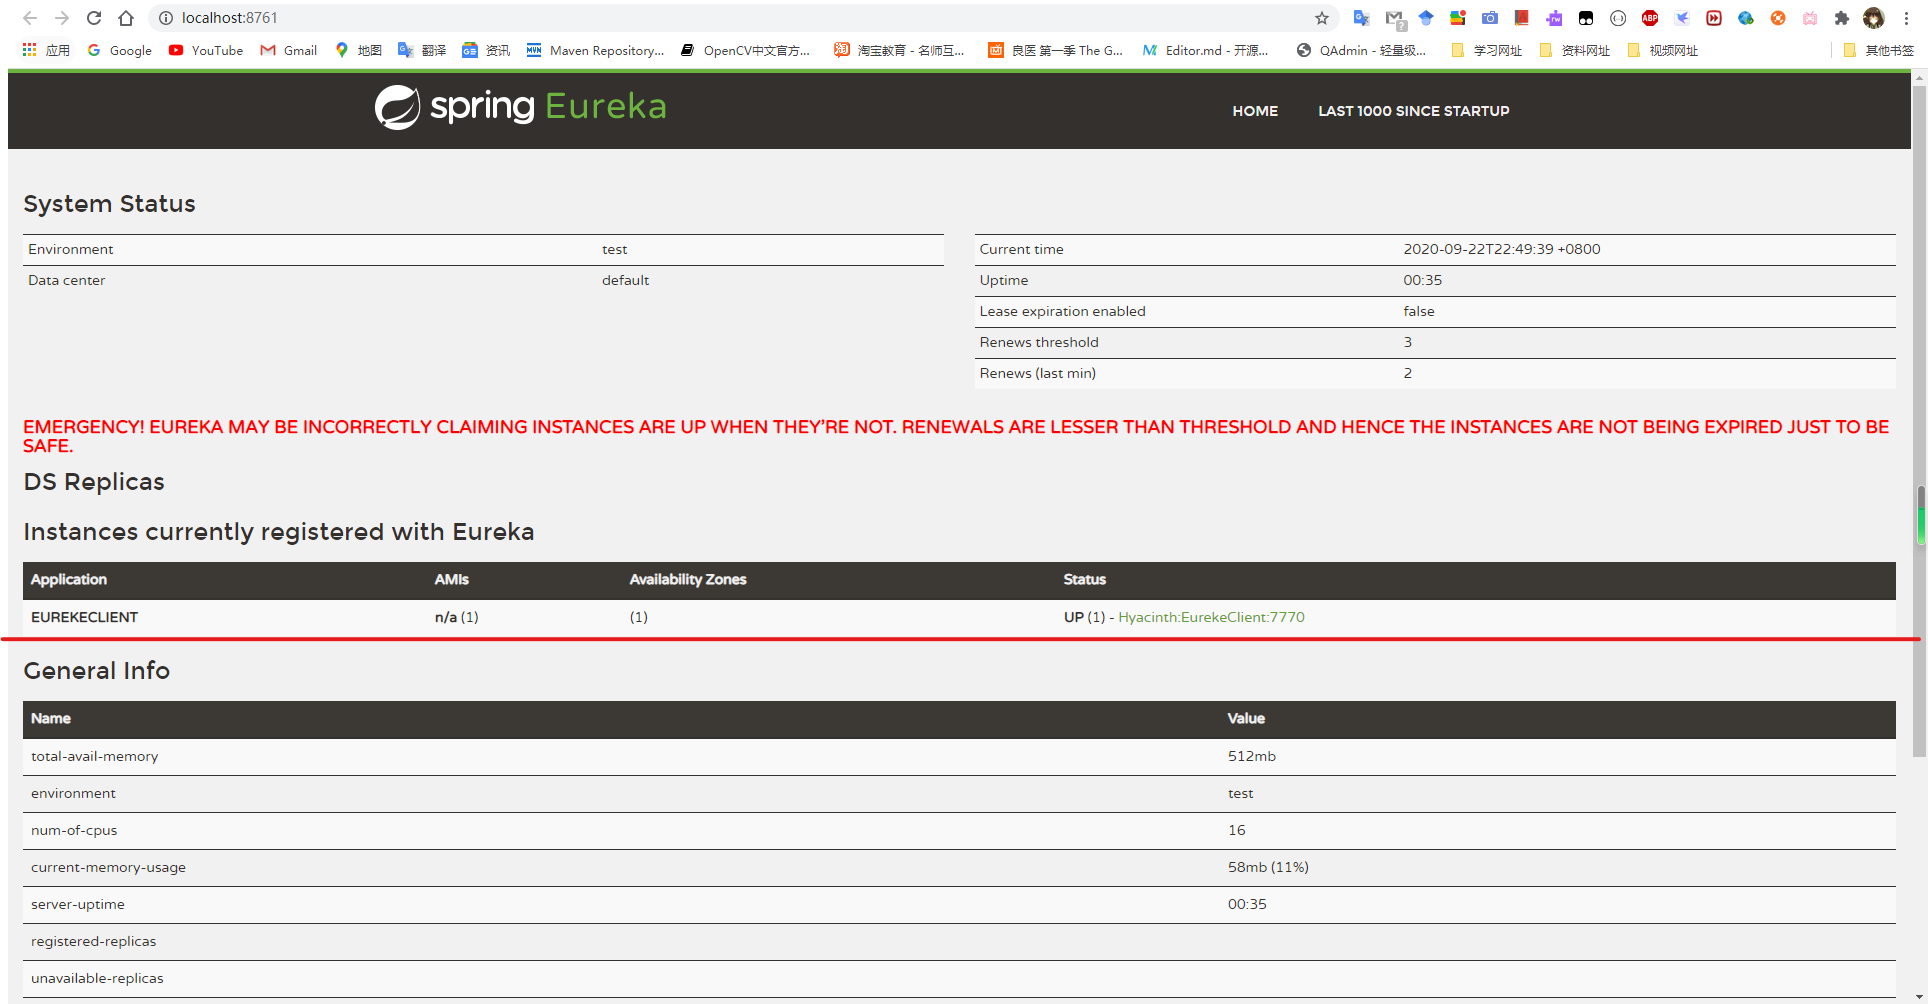Click the Current time value 2020-09-22T22:49:39
This screenshot has width=1928, height=1004.
1501,249
